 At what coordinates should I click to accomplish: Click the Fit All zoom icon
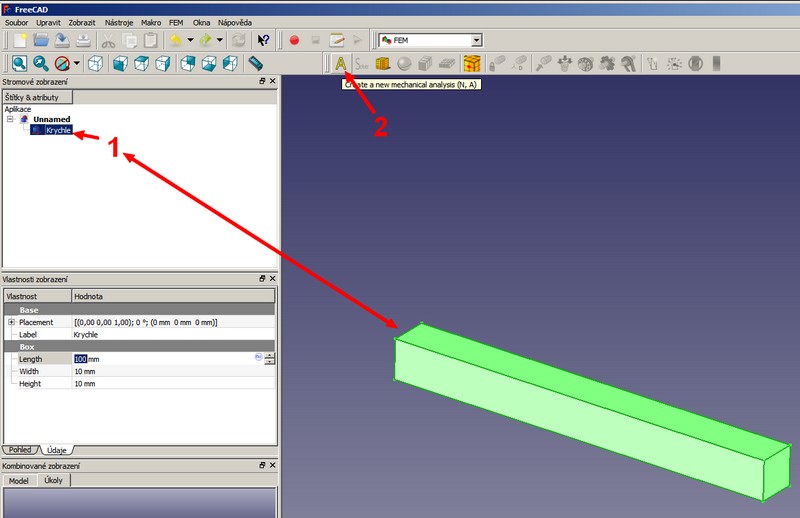click(x=19, y=64)
